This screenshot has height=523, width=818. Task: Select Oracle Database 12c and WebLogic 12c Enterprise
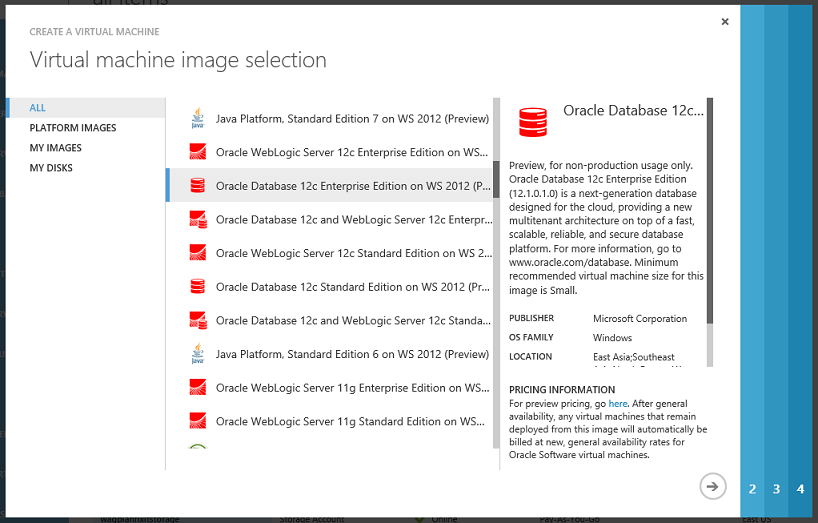(329, 220)
